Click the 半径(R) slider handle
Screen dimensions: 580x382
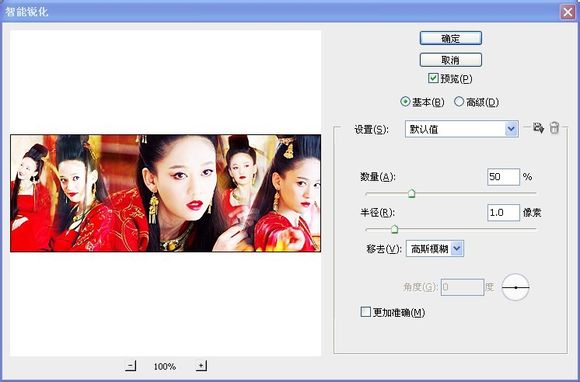click(394, 229)
